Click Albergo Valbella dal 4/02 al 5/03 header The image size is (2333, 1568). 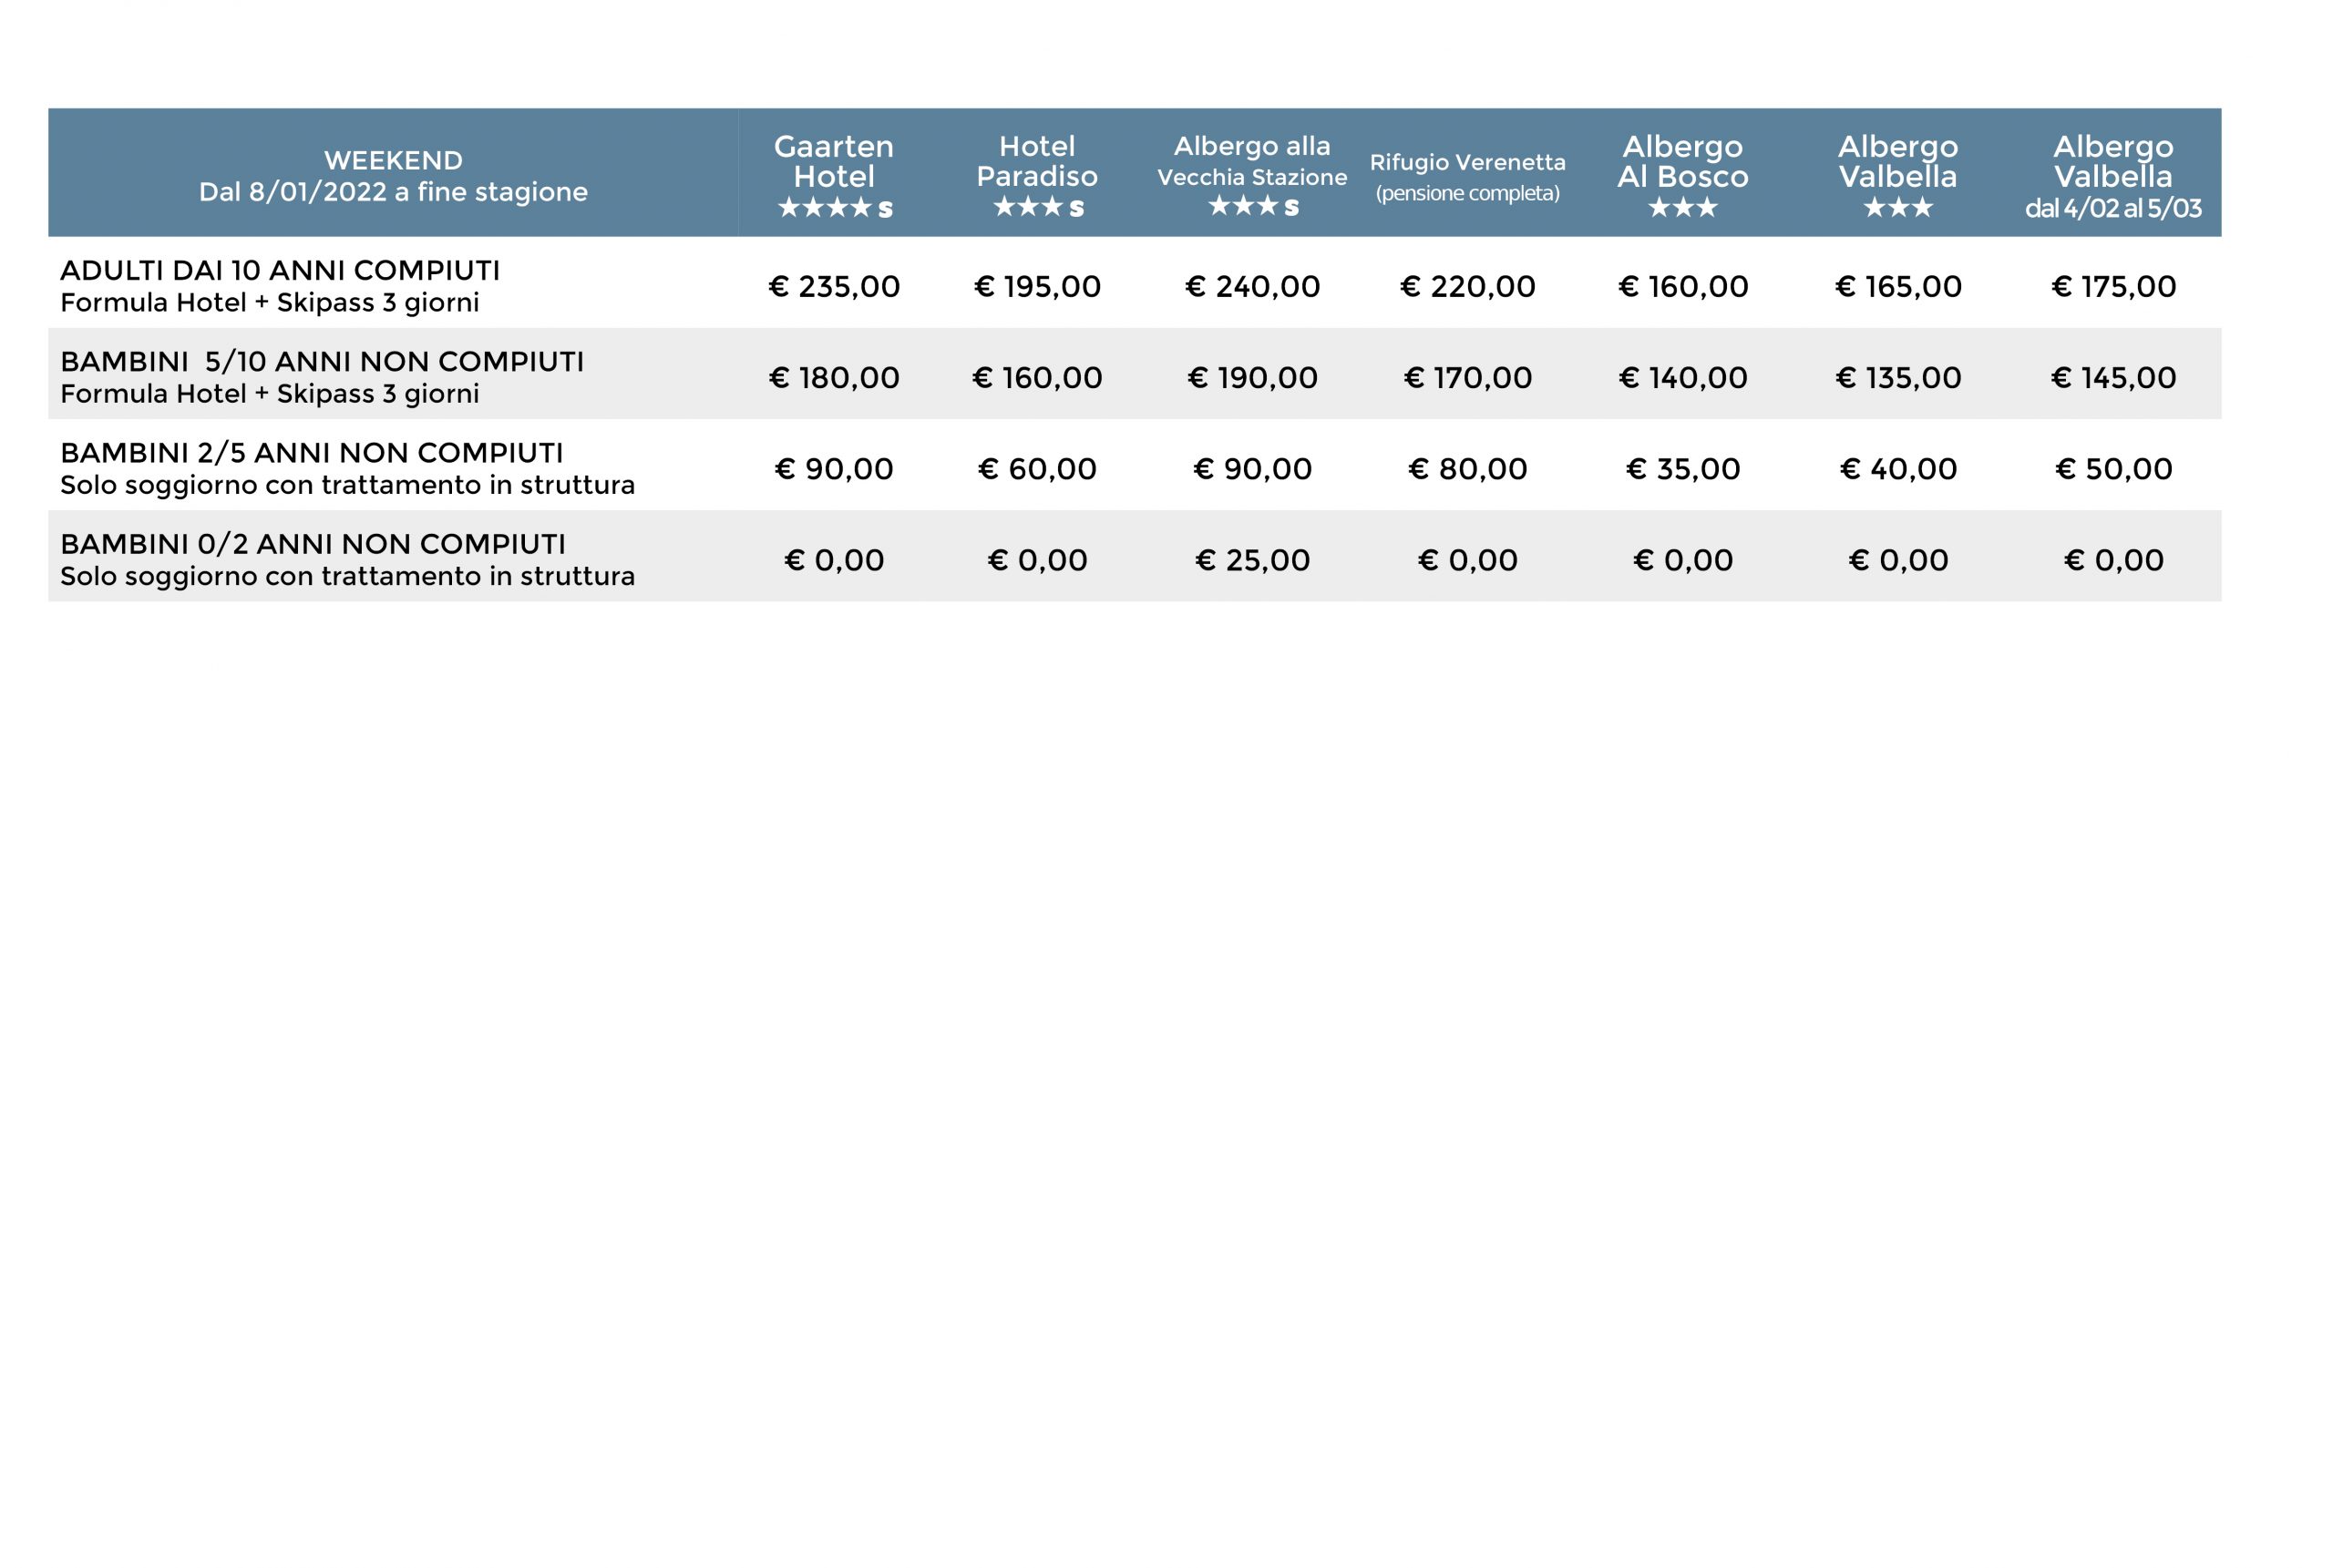pyautogui.click(x=2113, y=176)
